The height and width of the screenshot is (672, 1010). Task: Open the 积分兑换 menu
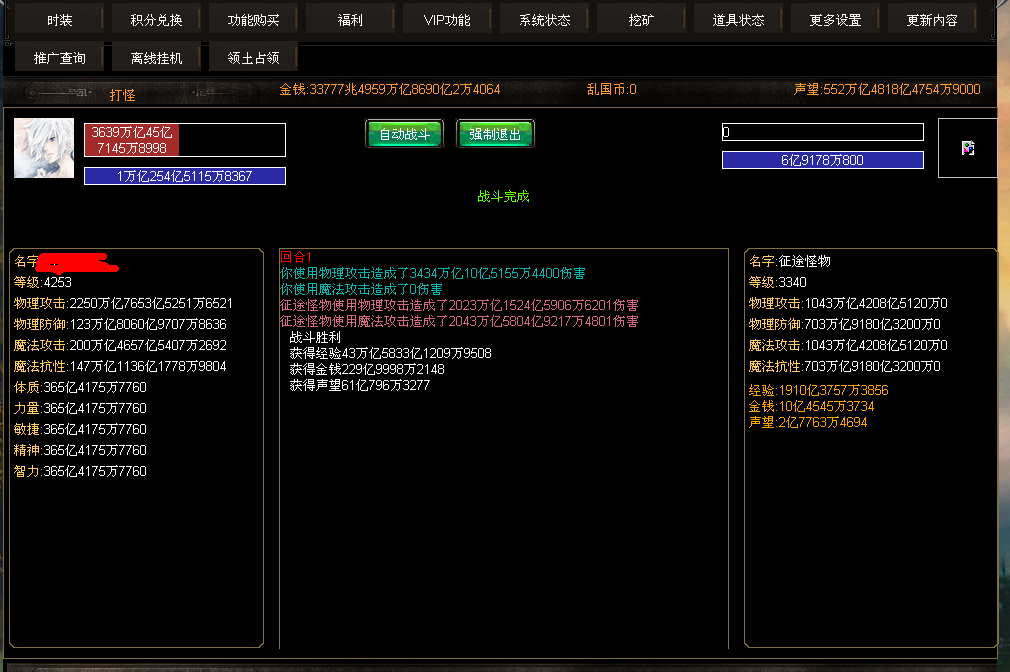156,20
